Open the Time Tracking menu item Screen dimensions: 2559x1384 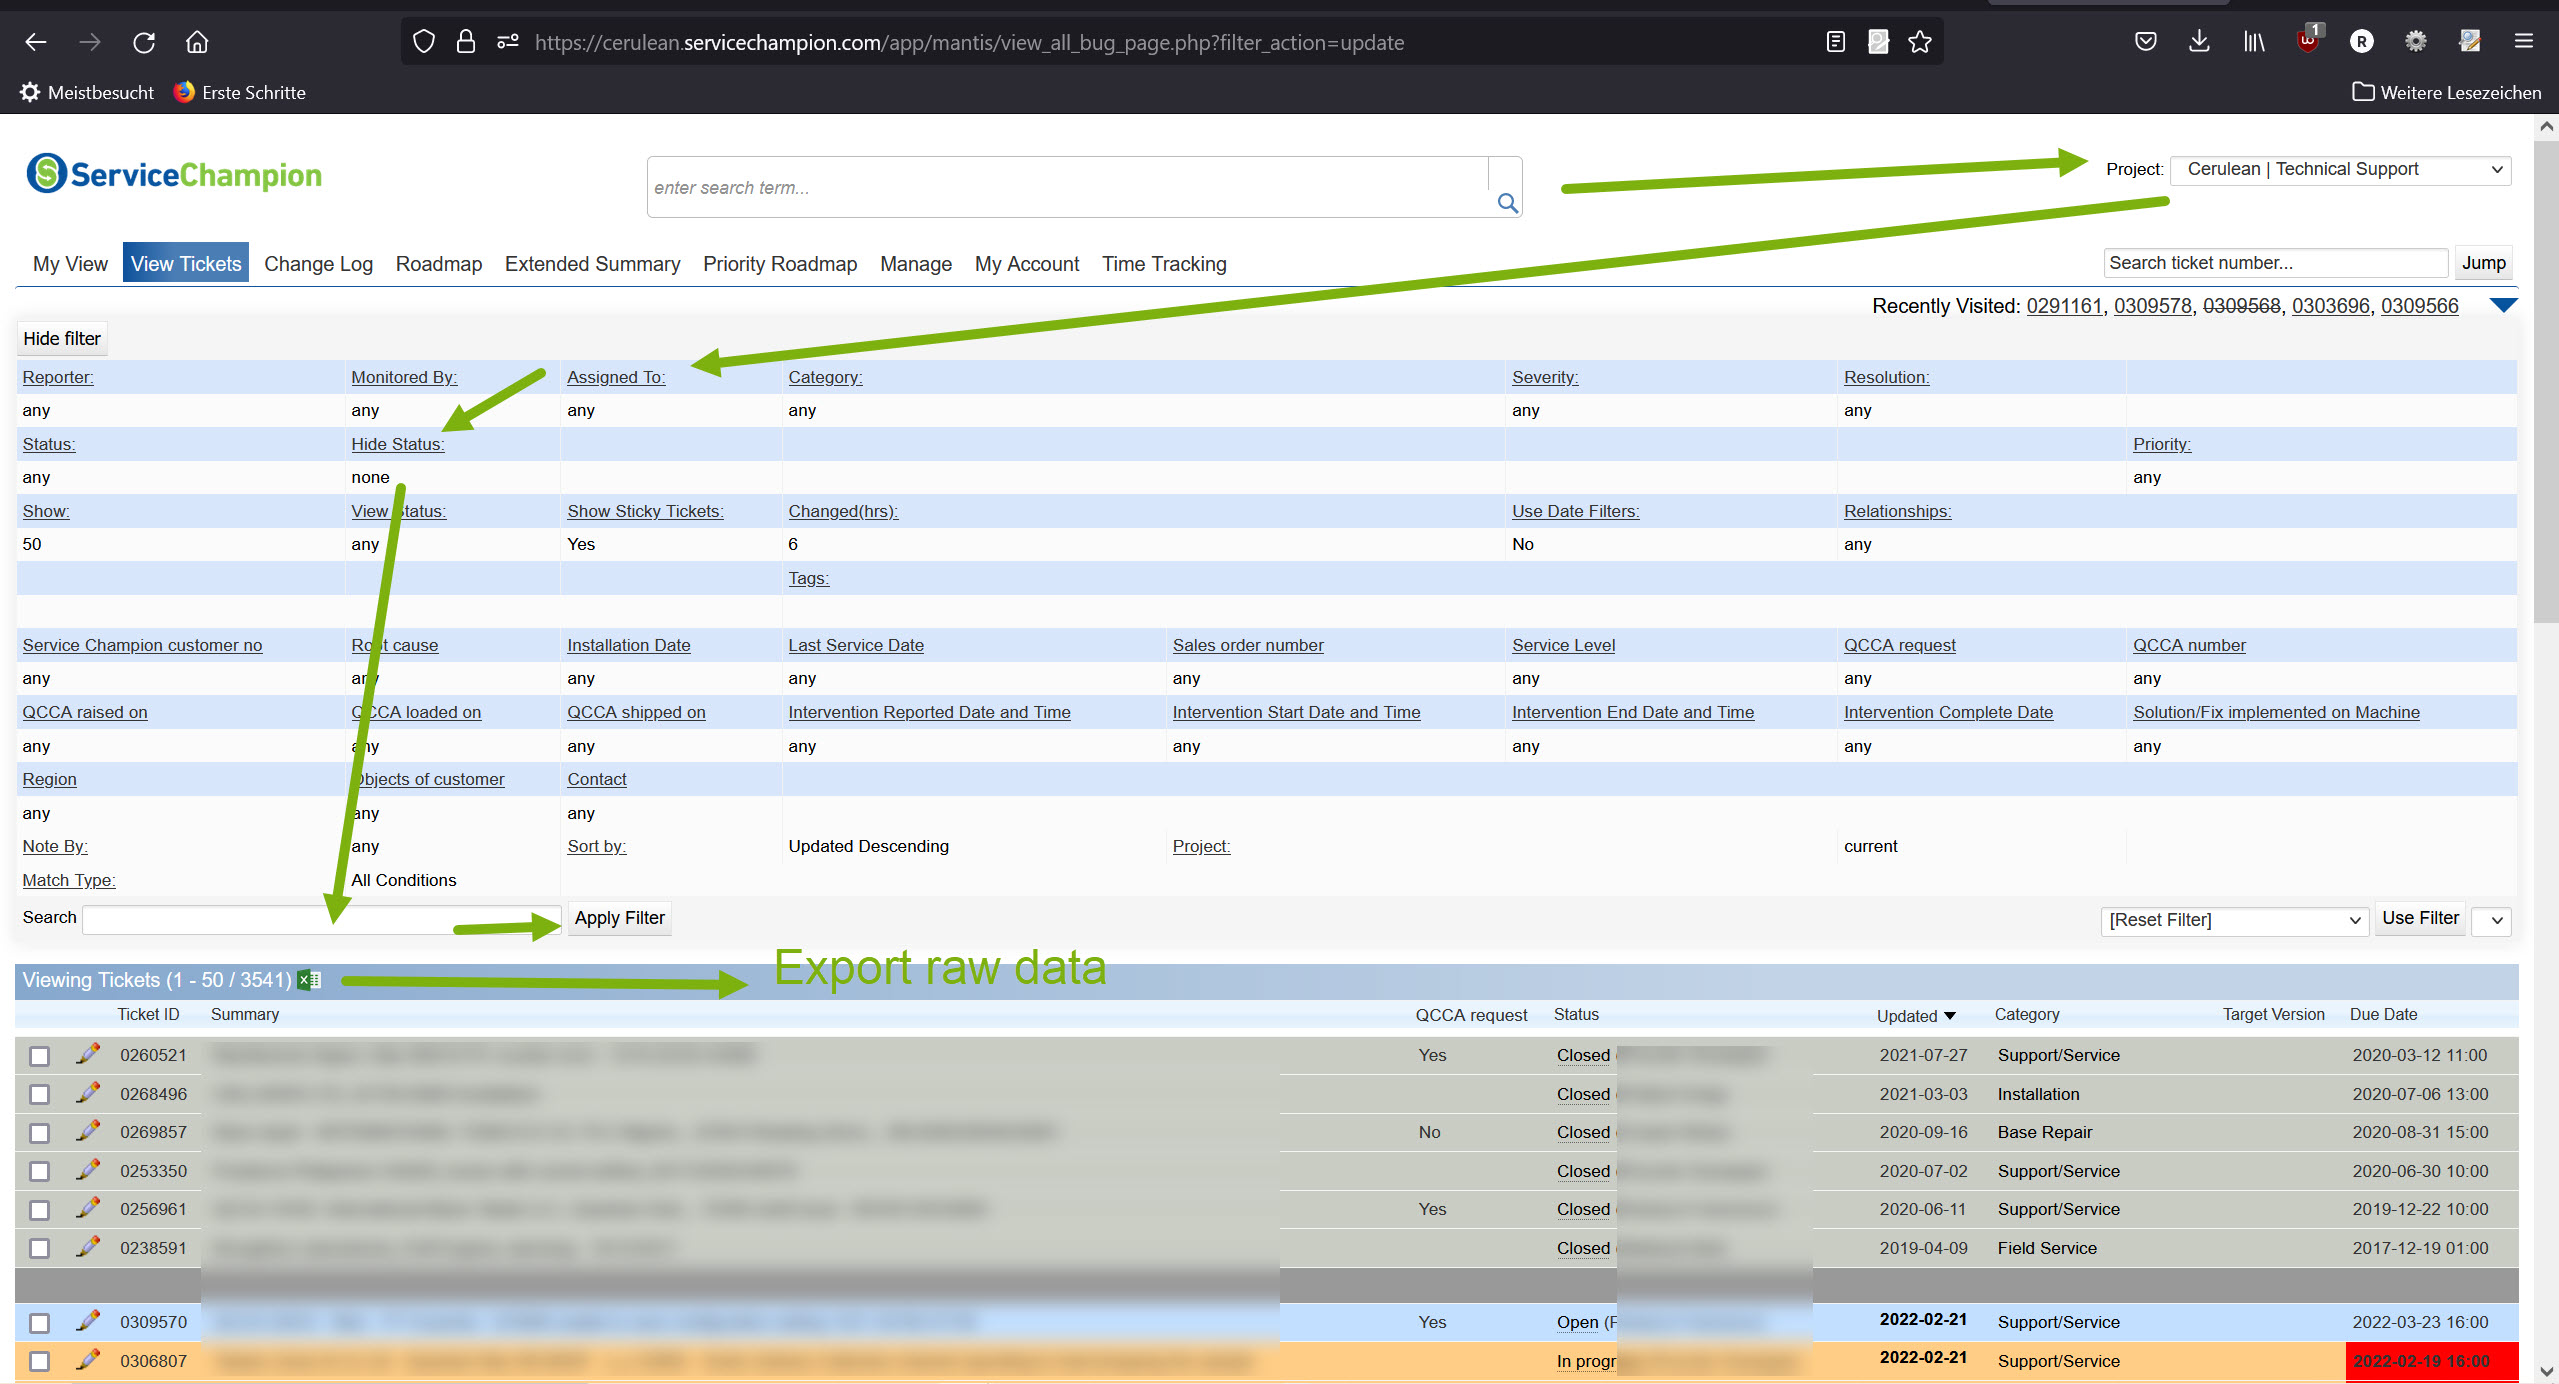point(1164,264)
